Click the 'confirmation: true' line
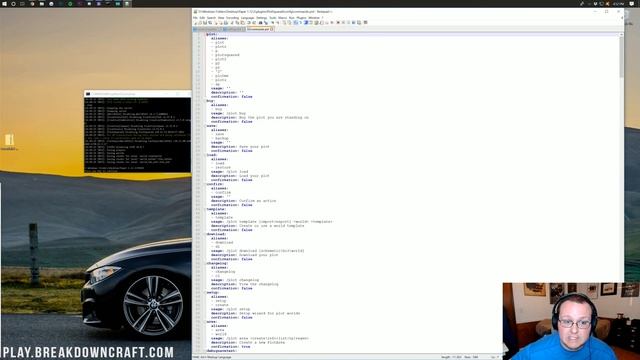Image resolution: width=640 pixels, height=360 pixels. point(231,347)
